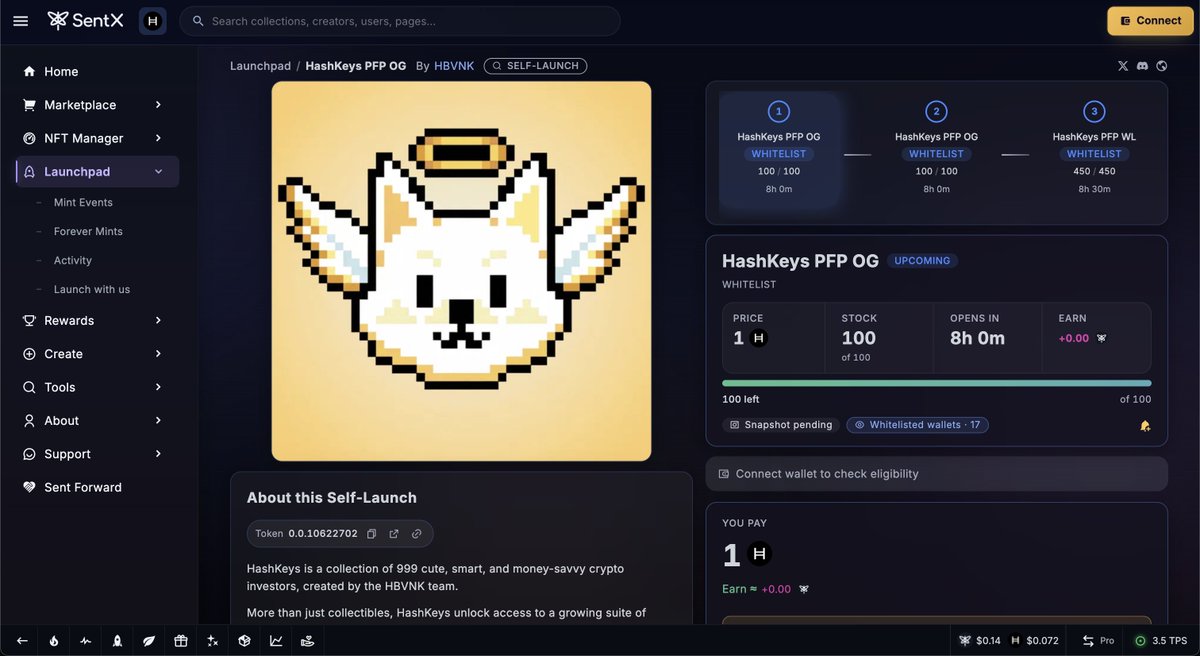1200x656 pixels.
Task: Click the Snapshot pending badge
Action: pos(781,425)
